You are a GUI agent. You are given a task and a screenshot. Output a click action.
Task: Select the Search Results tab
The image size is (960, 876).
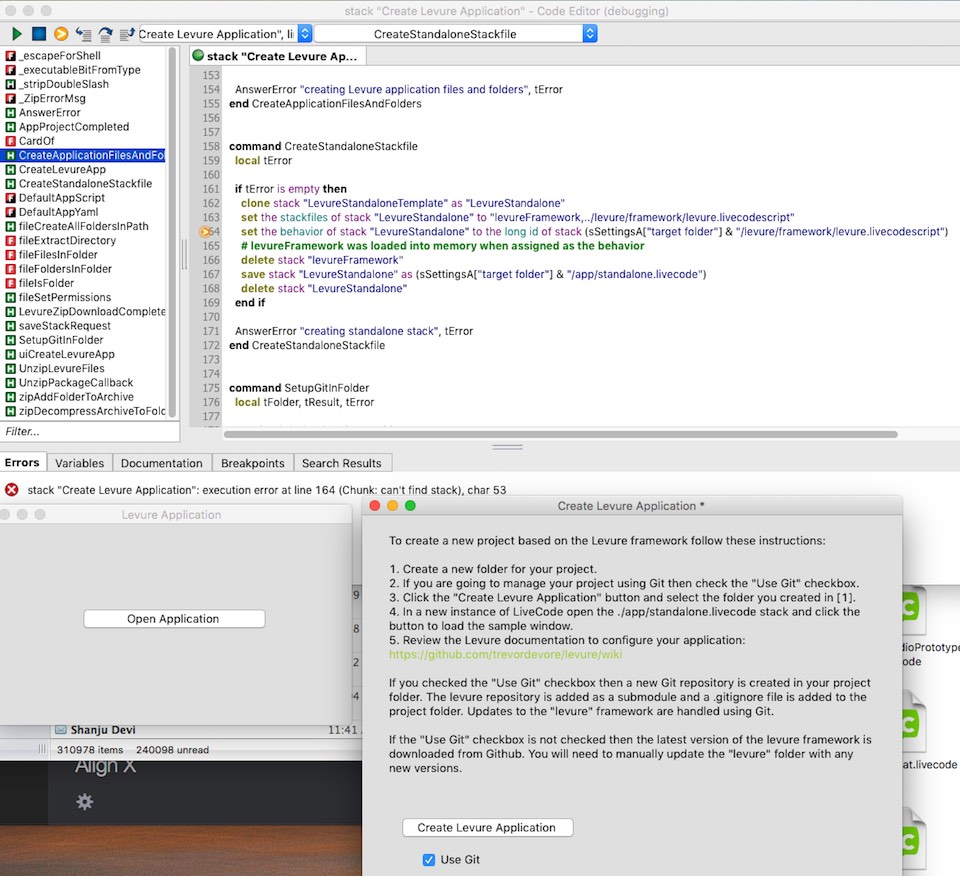click(x=341, y=463)
